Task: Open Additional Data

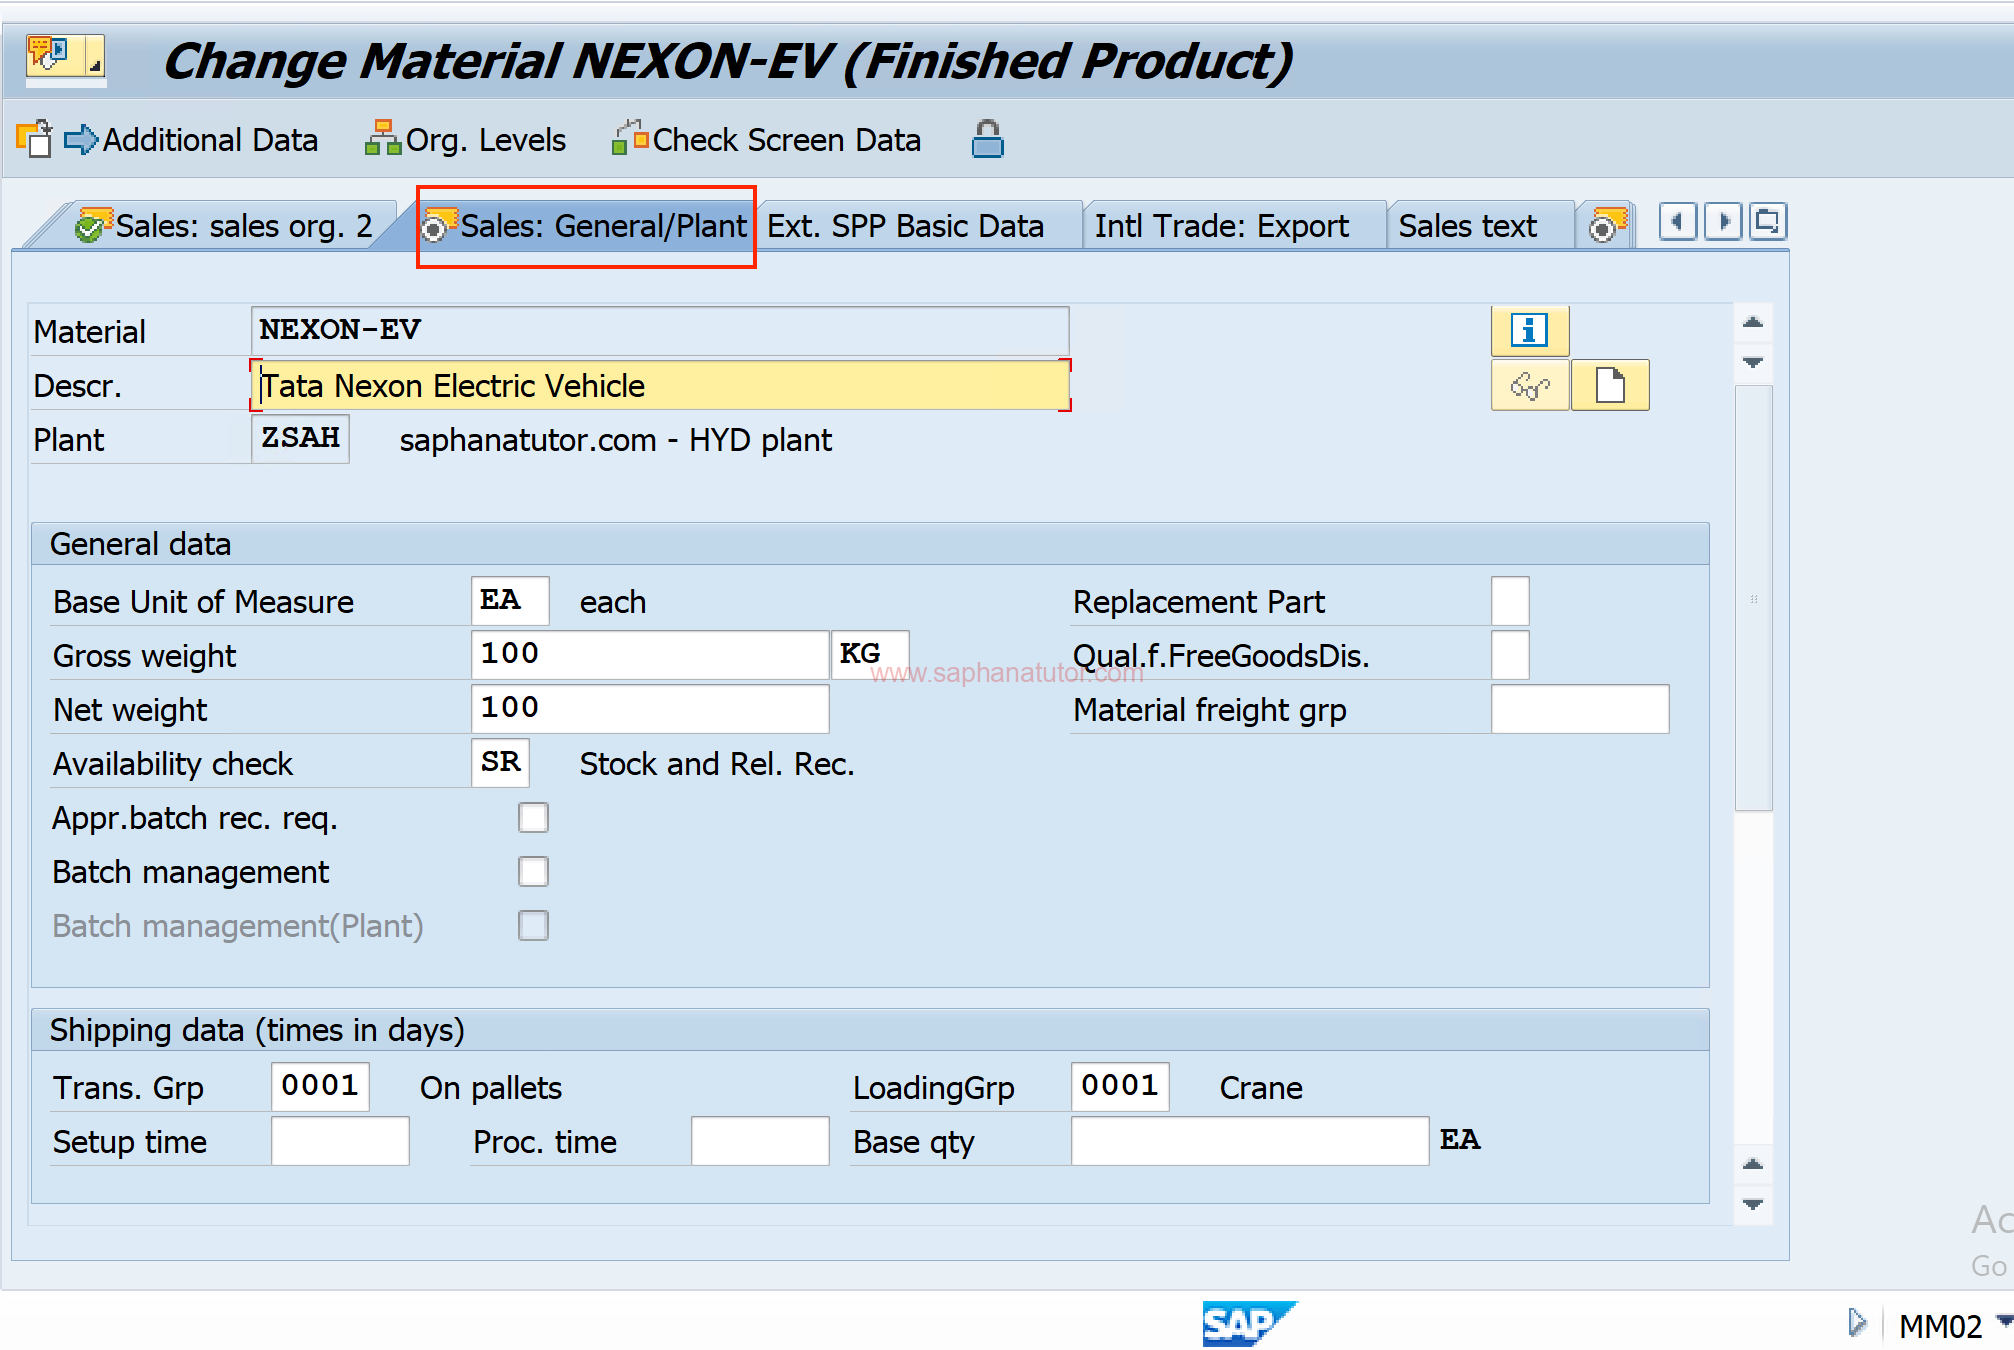Action: (191, 140)
